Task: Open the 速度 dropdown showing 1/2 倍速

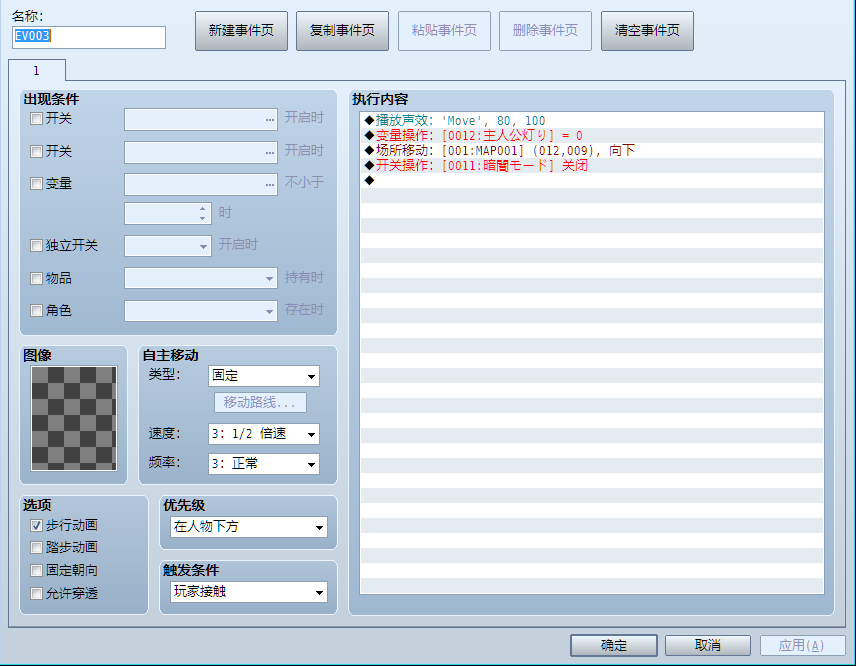Action: [x=264, y=434]
